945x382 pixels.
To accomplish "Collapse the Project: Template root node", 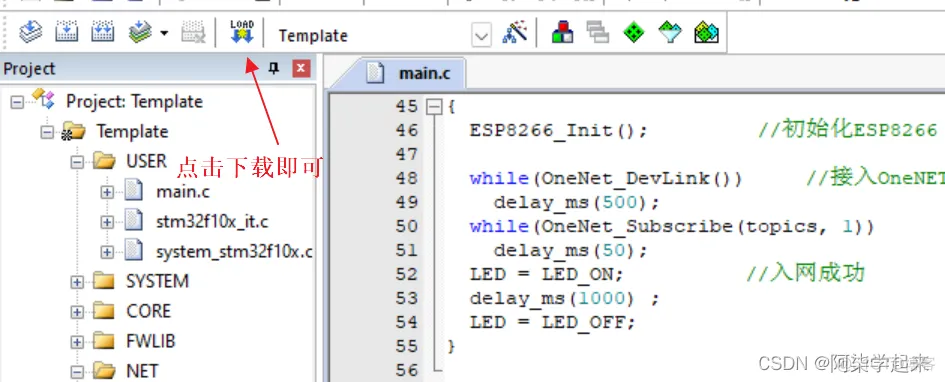I will (x=17, y=102).
